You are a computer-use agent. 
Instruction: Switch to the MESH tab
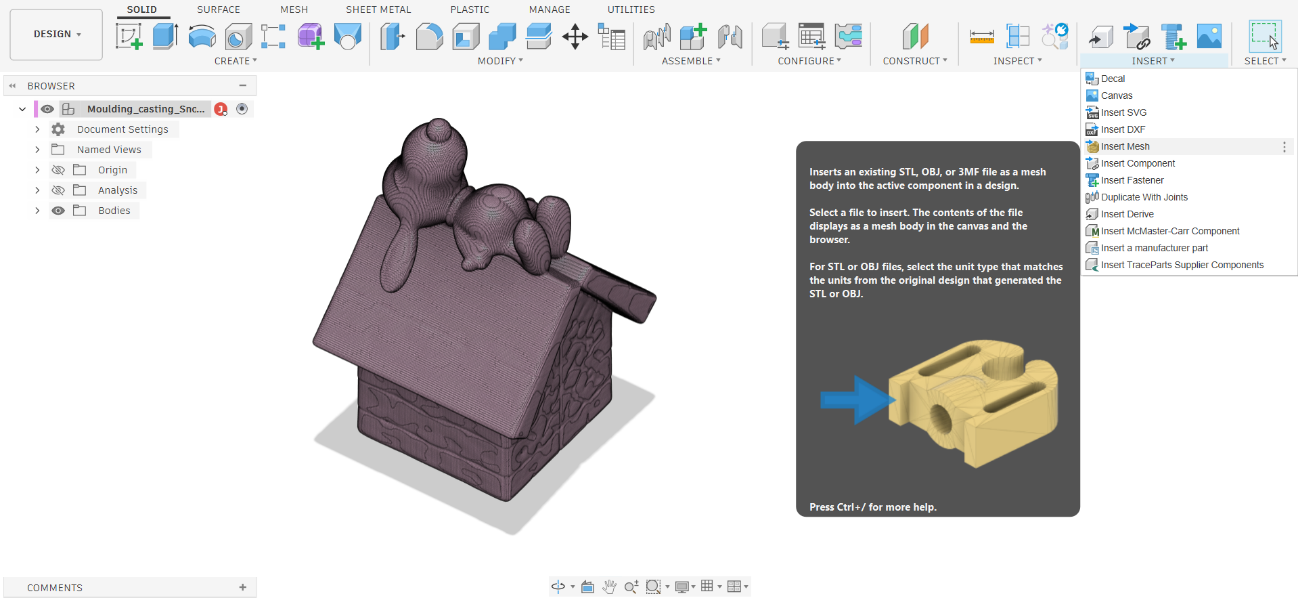(294, 10)
